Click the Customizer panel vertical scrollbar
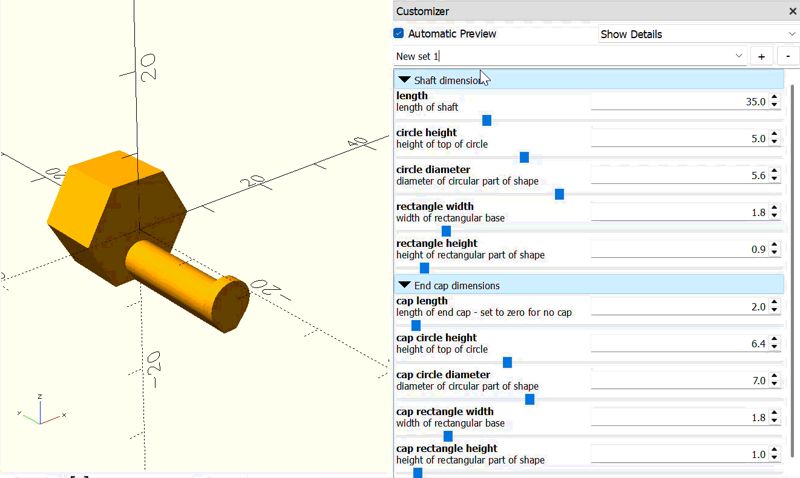800x478 pixels. (792, 270)
